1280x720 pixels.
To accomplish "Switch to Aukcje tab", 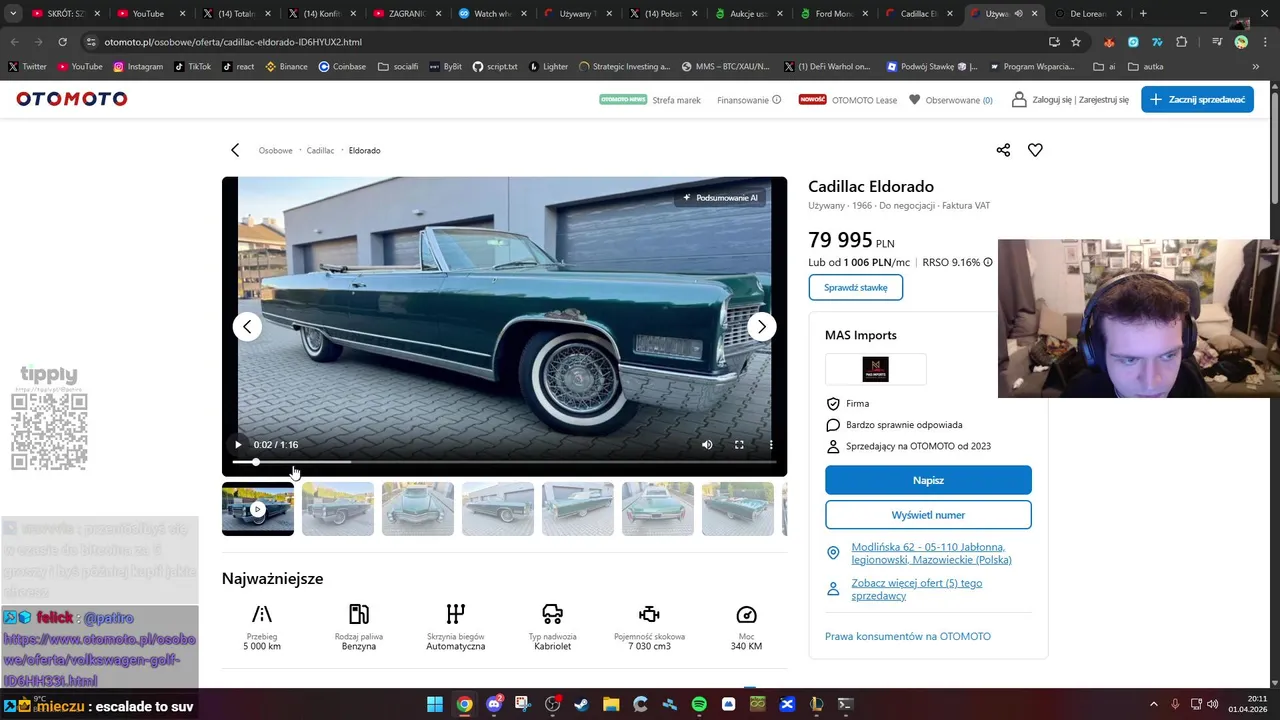I will [x=750, y=14].
